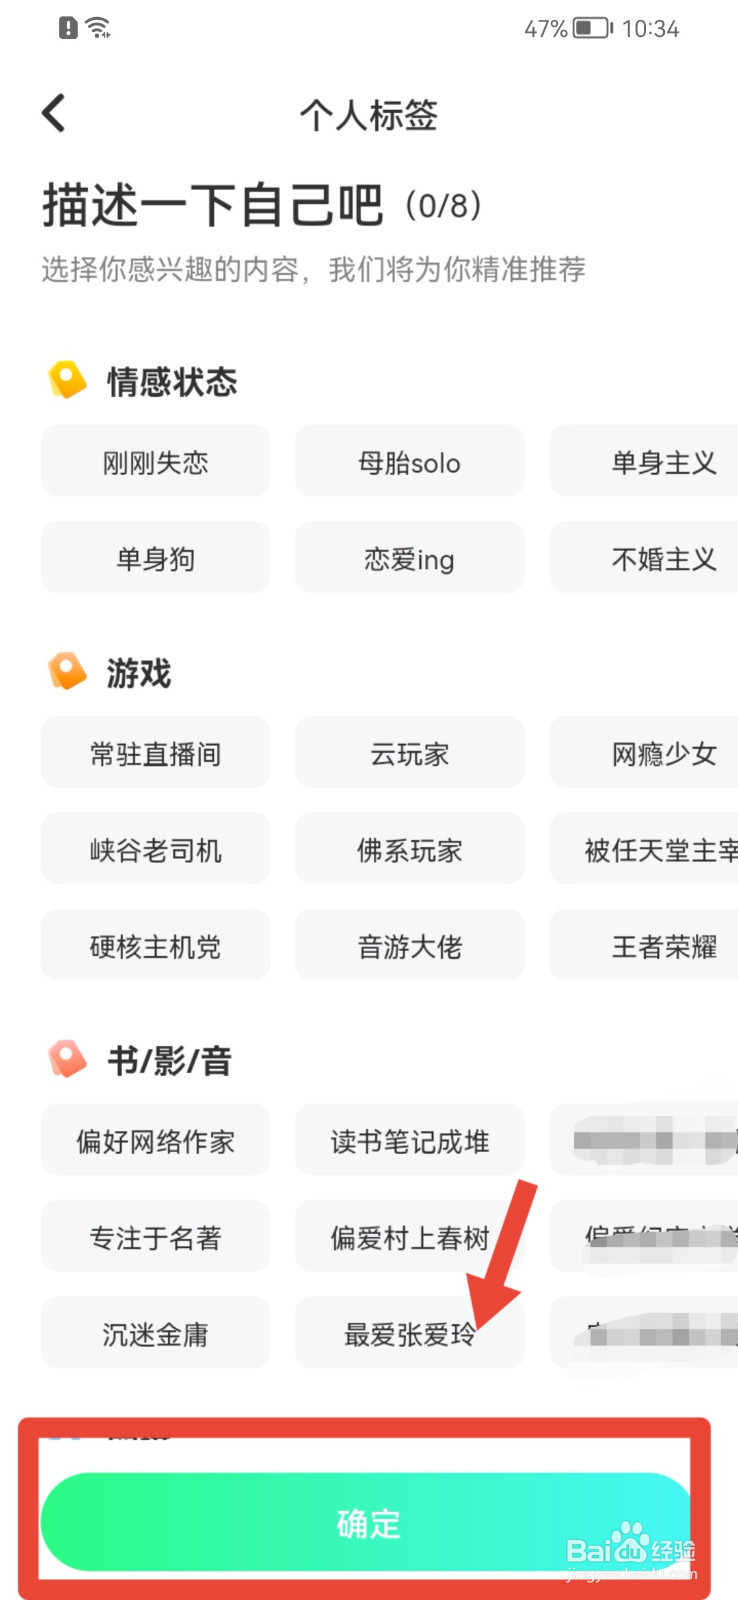Toggle the 母胎solo tag
This screenshot has height=1600, width=738.
coord(409,461)
